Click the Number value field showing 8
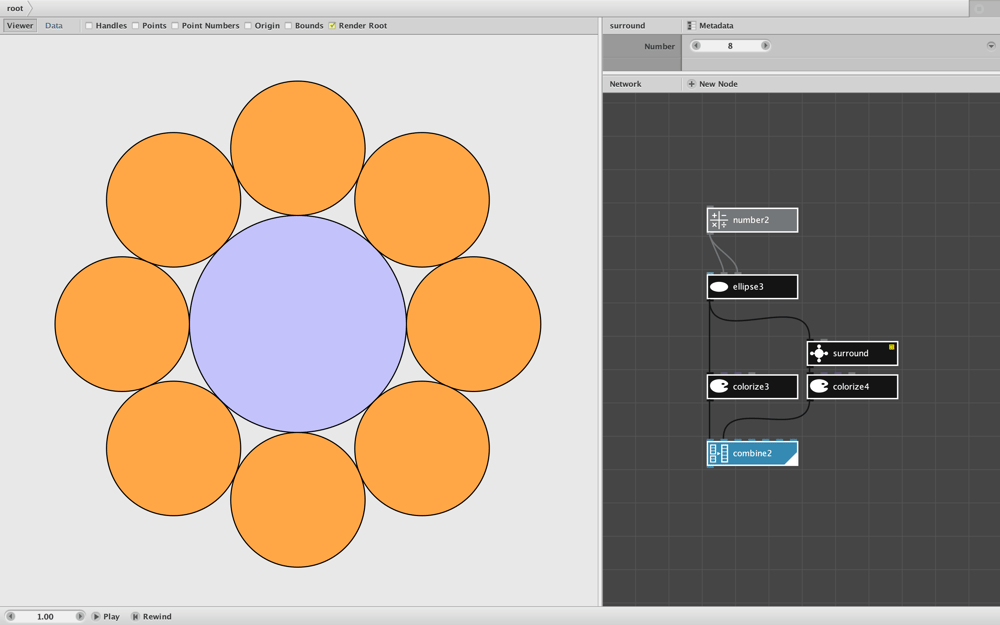 click(x=730, y=46)
